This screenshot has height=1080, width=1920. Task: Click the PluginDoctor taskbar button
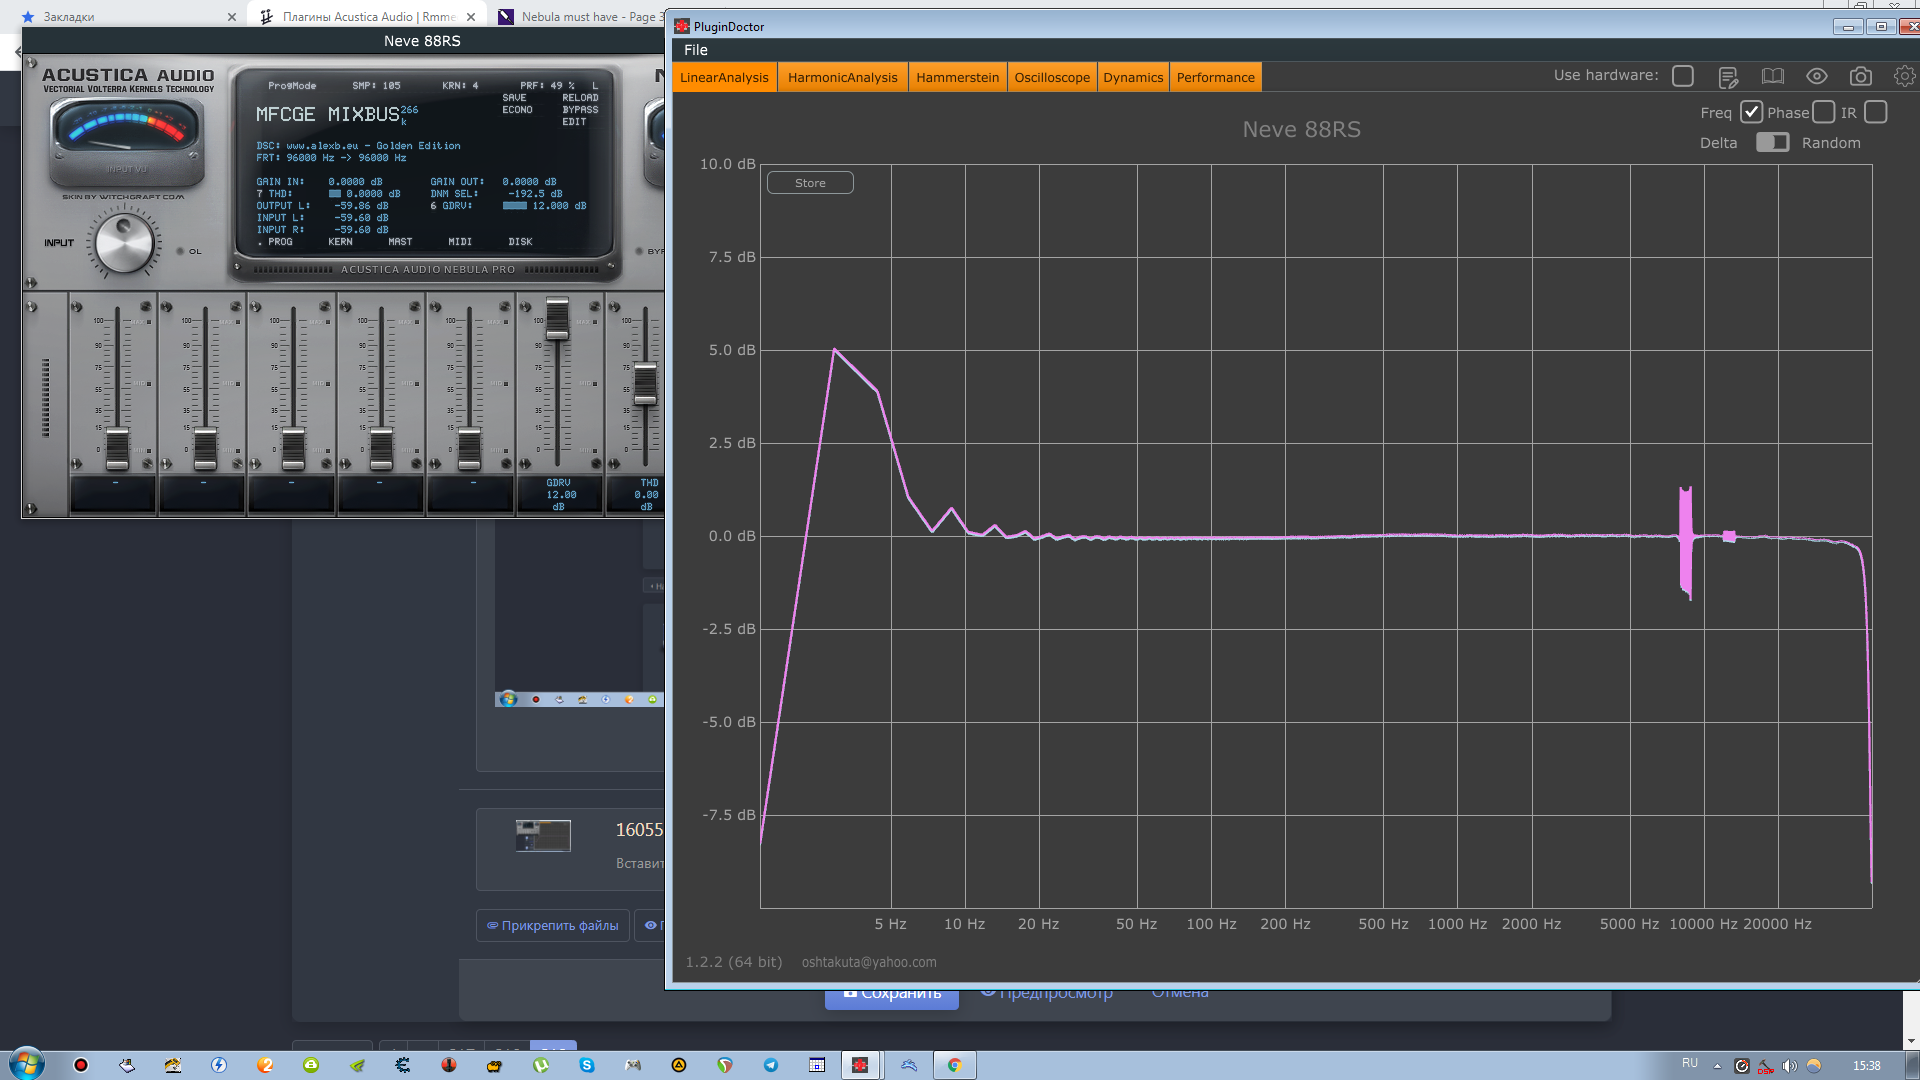(x=860, y=1065)
